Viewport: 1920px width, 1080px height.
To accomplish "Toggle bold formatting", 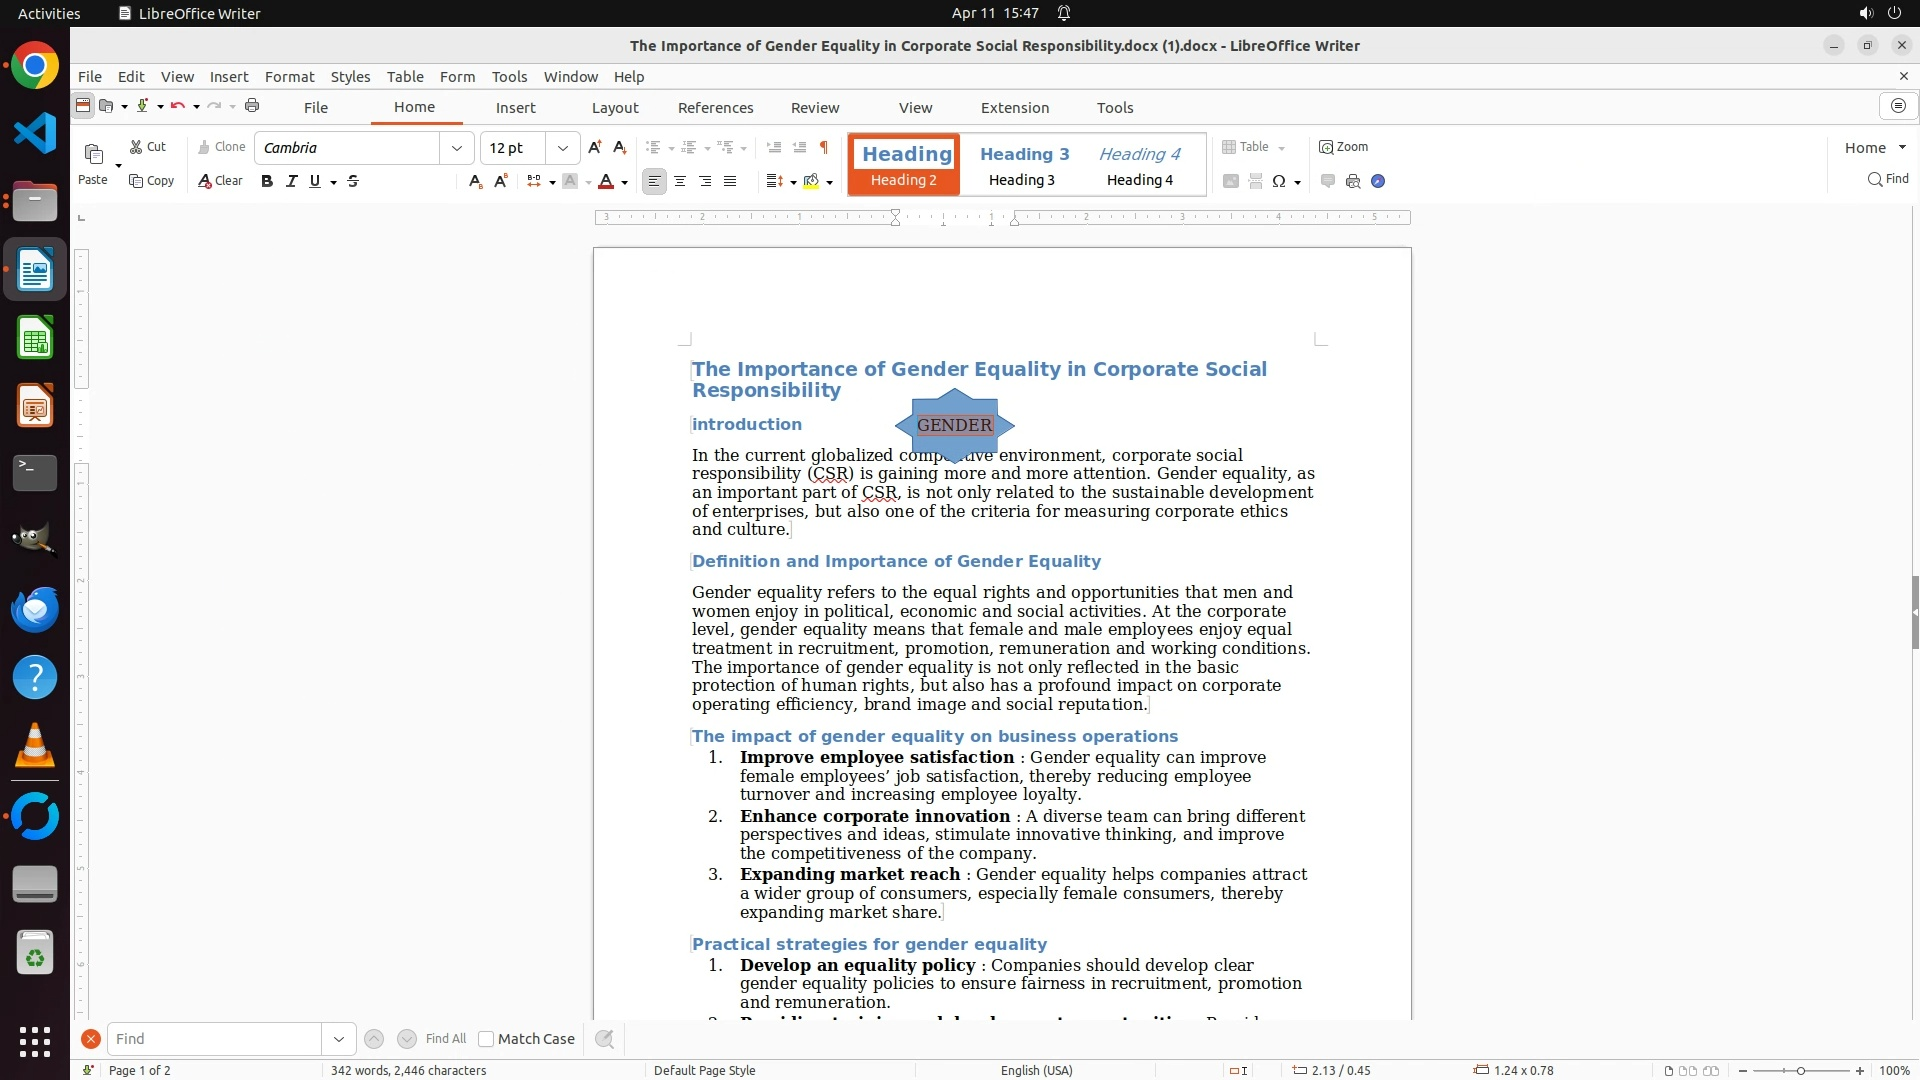I will pos(266,181).
